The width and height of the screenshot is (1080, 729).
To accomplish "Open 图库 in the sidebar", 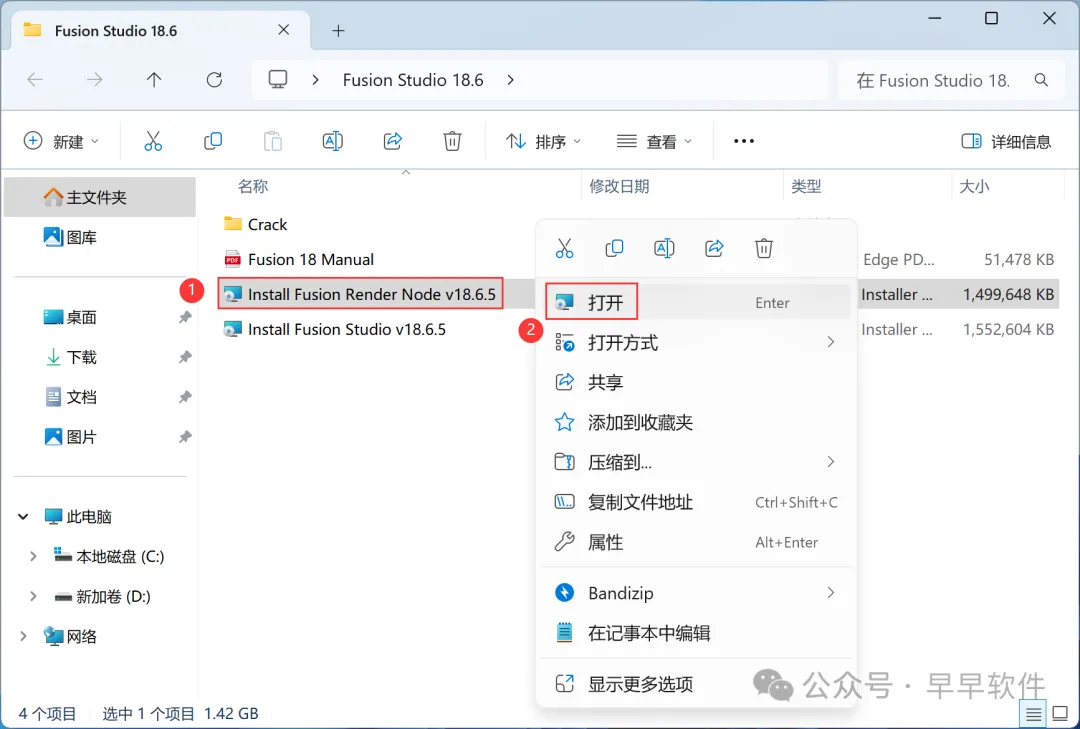I will click(x=70, y=237).
